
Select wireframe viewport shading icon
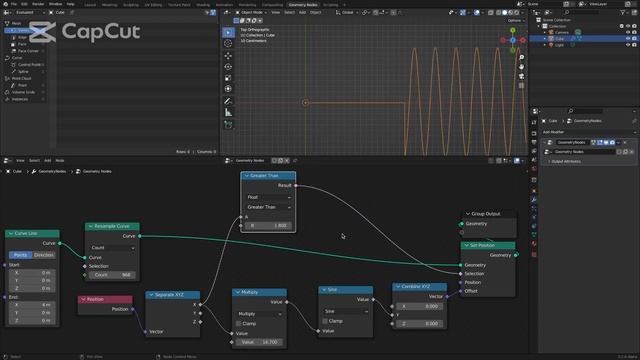click(x=499, y=13)
